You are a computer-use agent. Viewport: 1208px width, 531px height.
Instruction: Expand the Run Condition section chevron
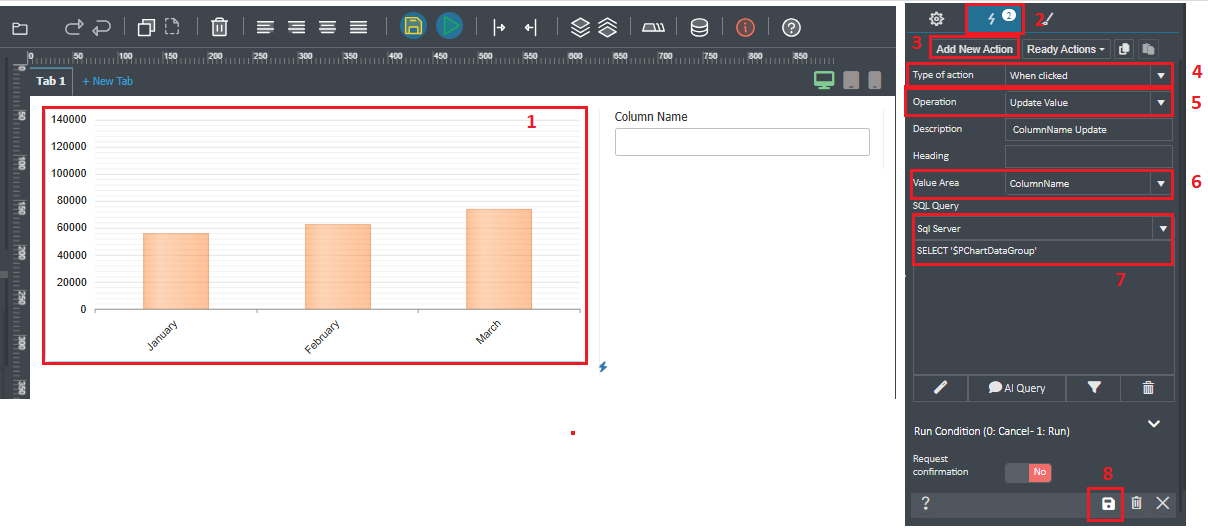(1153, 424)
